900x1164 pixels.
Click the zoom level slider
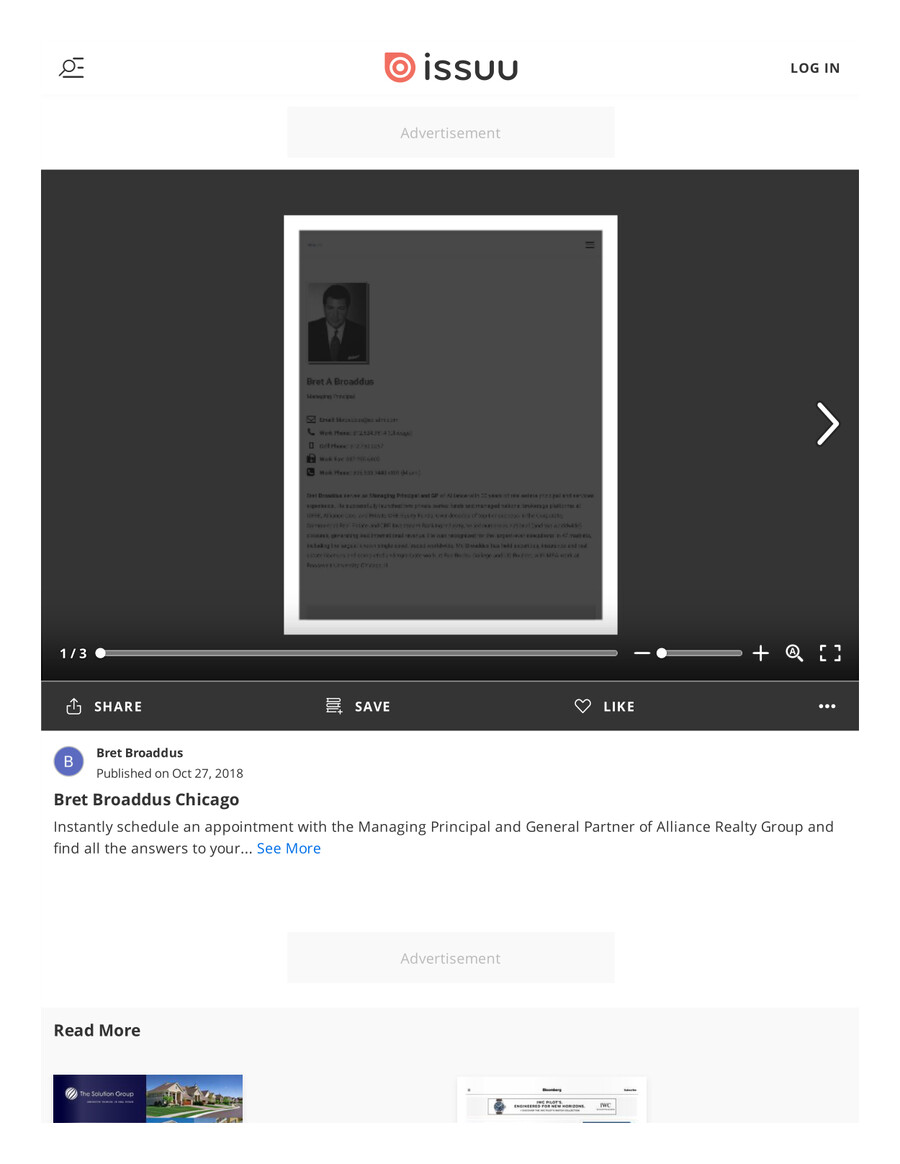tap(698, 653)
